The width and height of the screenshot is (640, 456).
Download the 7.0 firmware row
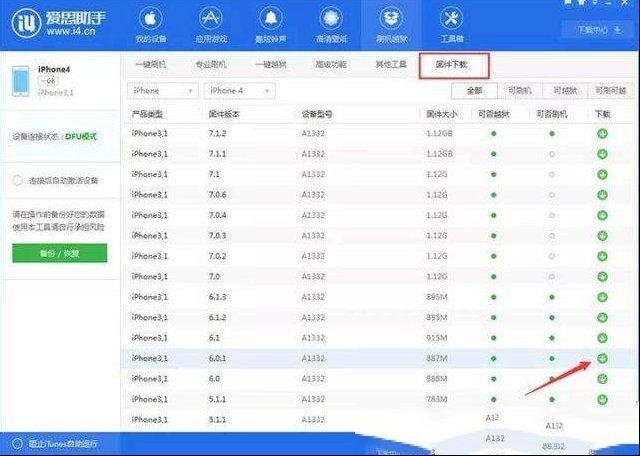(x=602, y=276)
